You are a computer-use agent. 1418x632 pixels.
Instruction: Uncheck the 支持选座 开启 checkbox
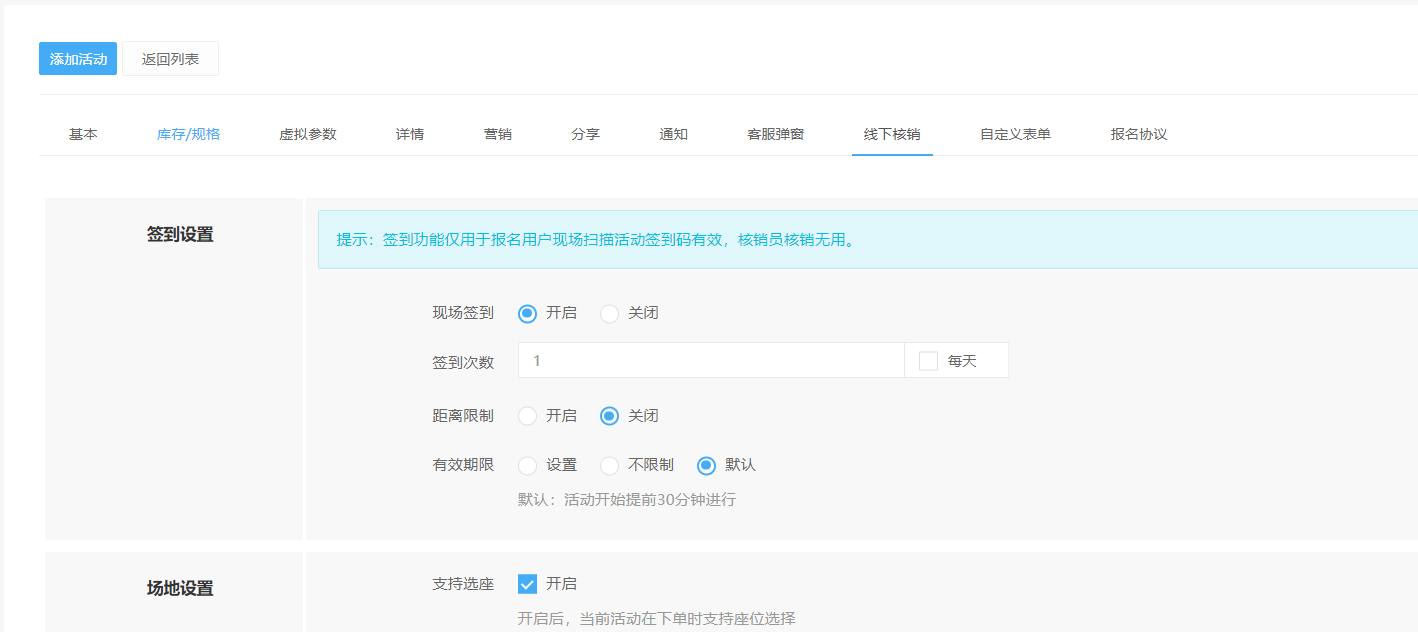pos(528,584)
